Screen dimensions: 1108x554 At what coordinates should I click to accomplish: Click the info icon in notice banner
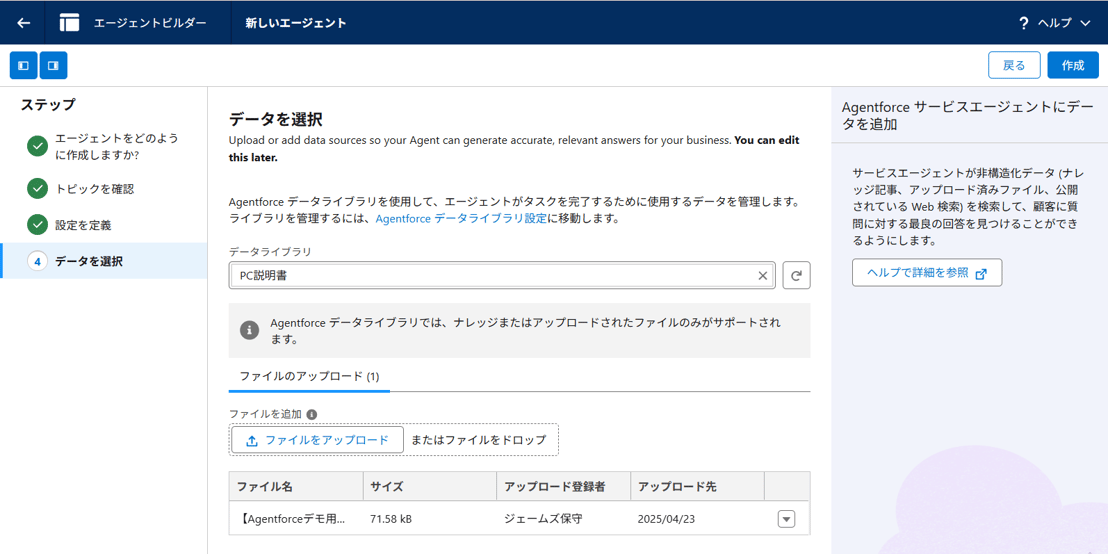(x=249, y=330)
